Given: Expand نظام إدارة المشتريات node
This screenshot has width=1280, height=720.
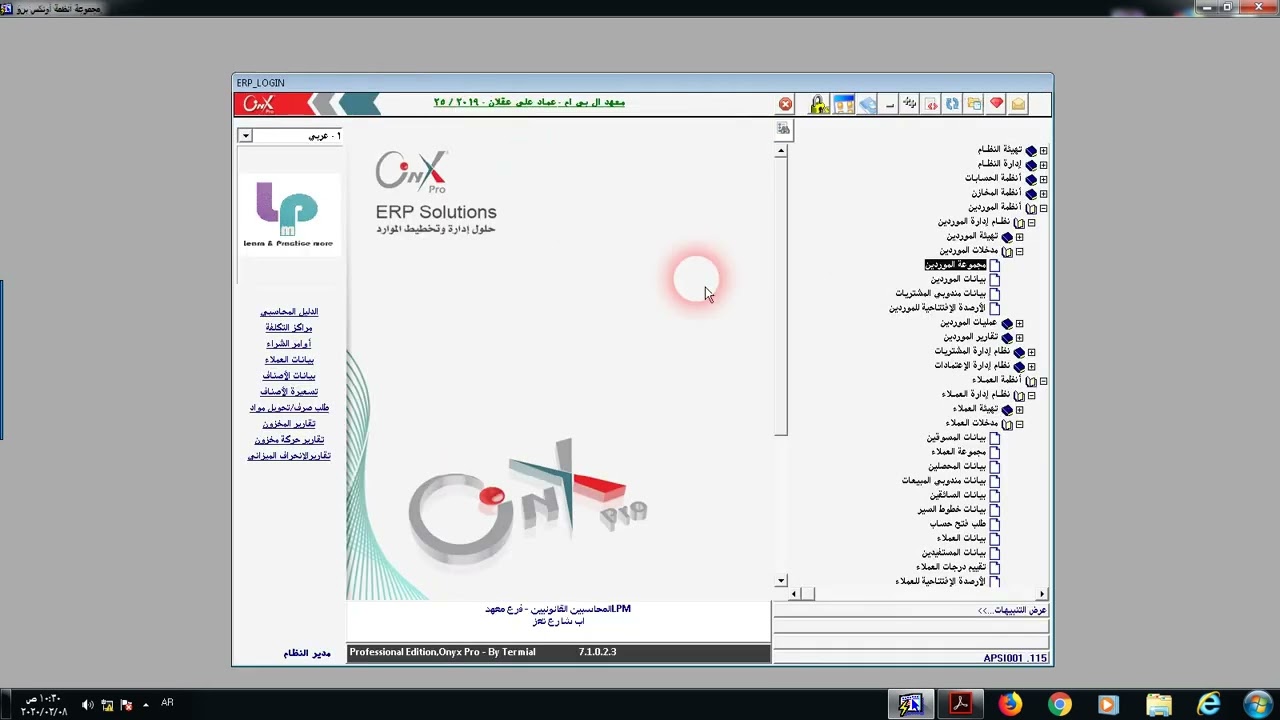Looking at the screenshot, I should 1031,352.
